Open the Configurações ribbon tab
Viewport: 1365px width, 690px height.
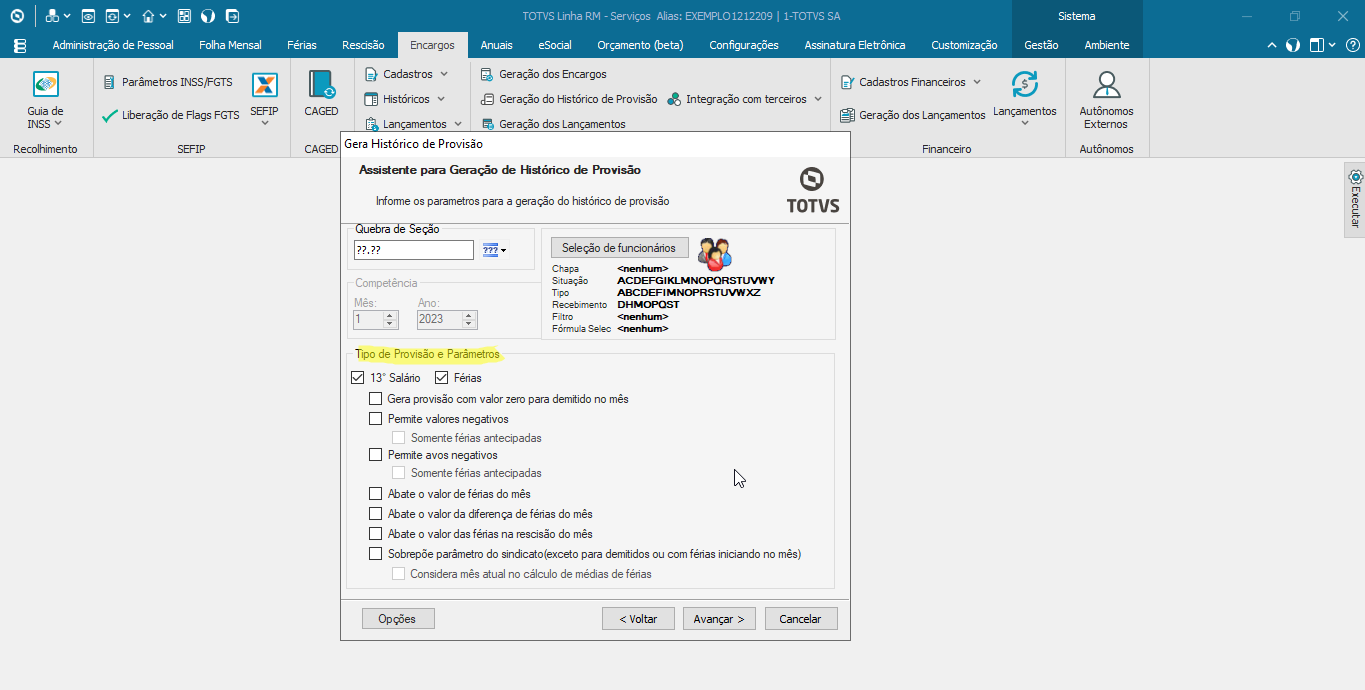pos(744,45)
